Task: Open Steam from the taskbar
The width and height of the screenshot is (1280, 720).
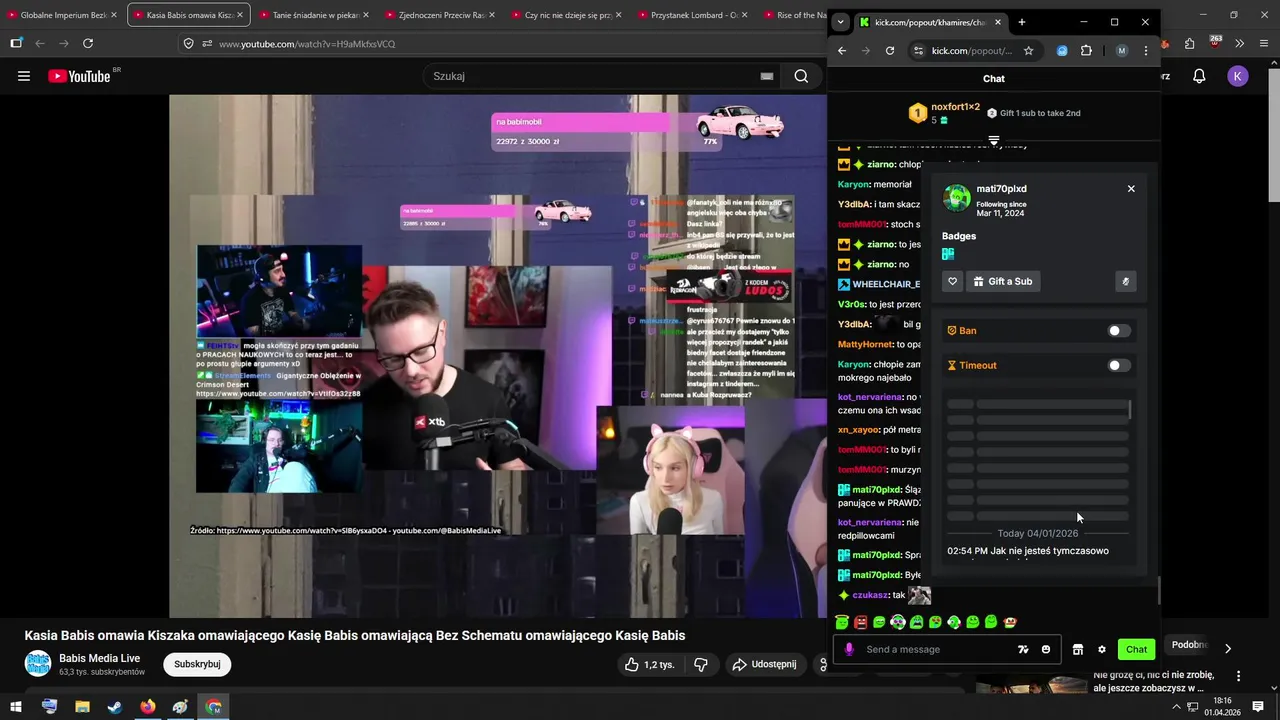Action: [115, 707]
